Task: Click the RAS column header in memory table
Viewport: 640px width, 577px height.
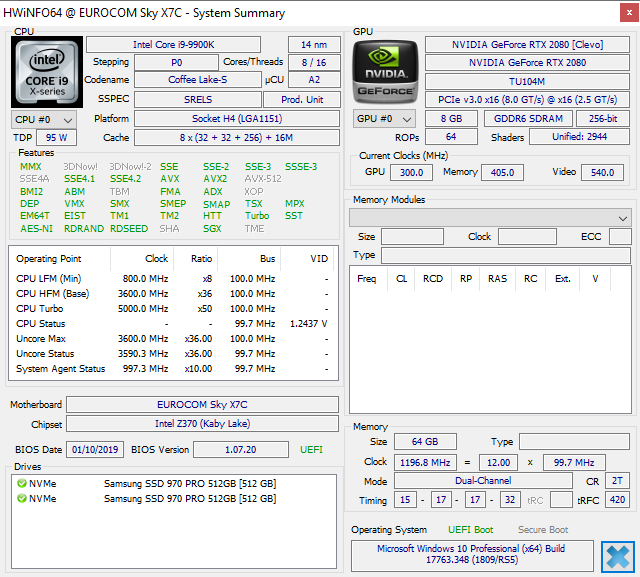Action: [498, 279]
